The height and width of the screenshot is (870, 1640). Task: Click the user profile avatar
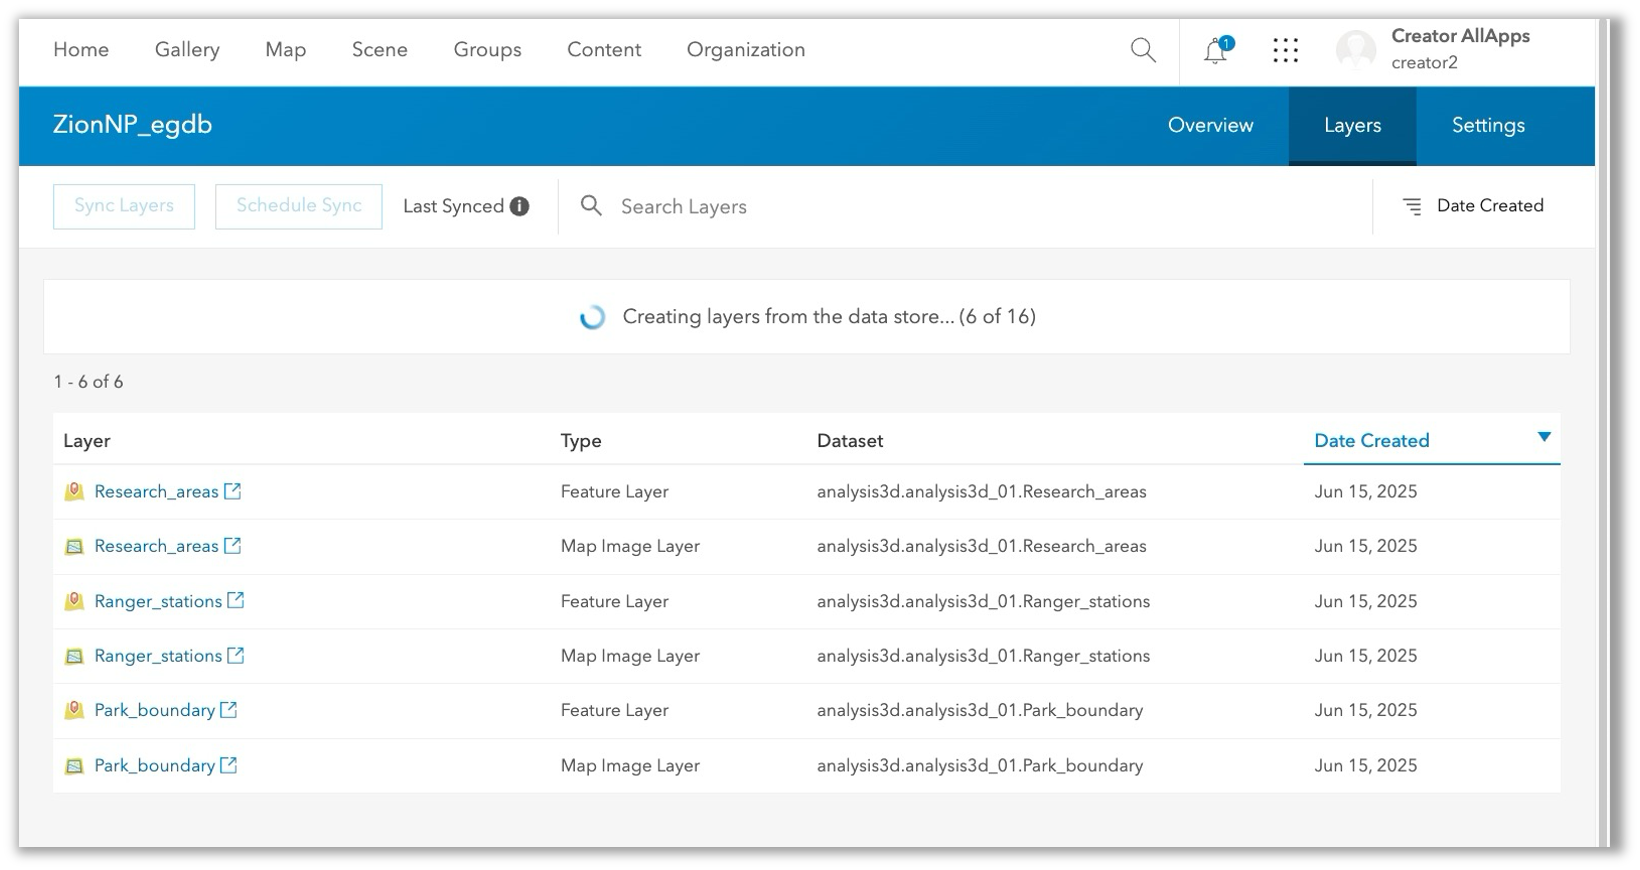pos(1356,50)
